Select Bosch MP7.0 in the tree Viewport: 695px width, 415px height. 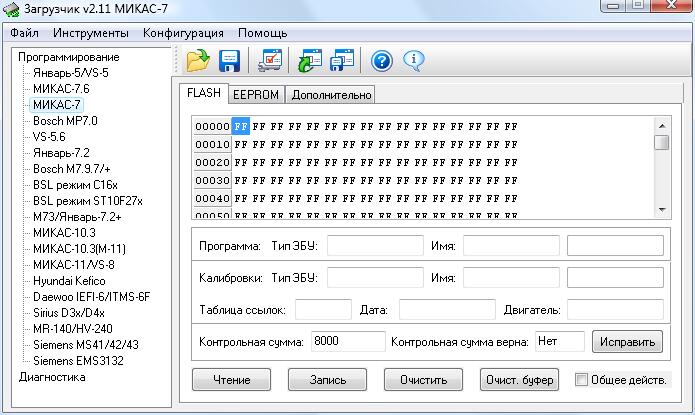[65, 121]
